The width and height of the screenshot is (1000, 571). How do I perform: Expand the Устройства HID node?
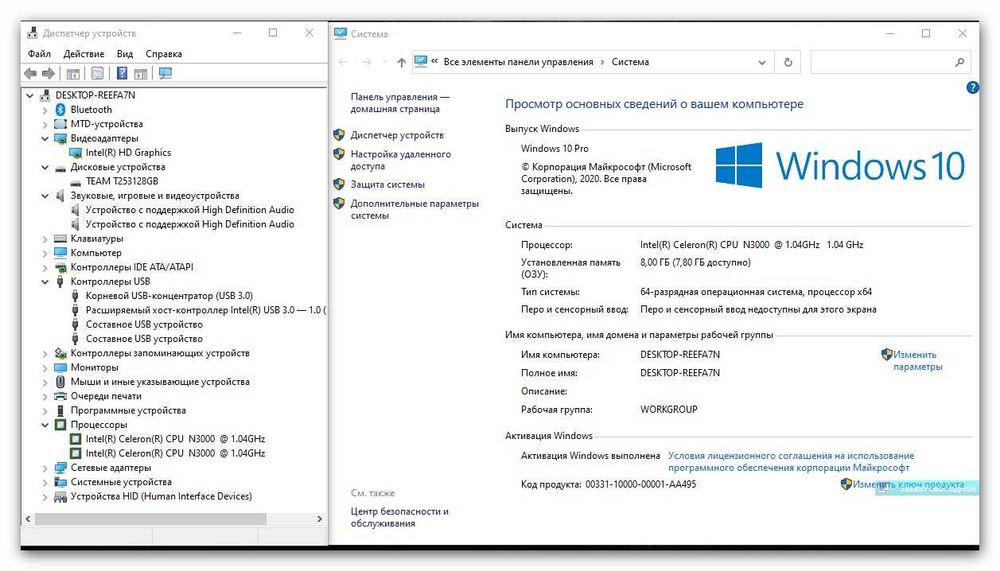tap(45, 496)
